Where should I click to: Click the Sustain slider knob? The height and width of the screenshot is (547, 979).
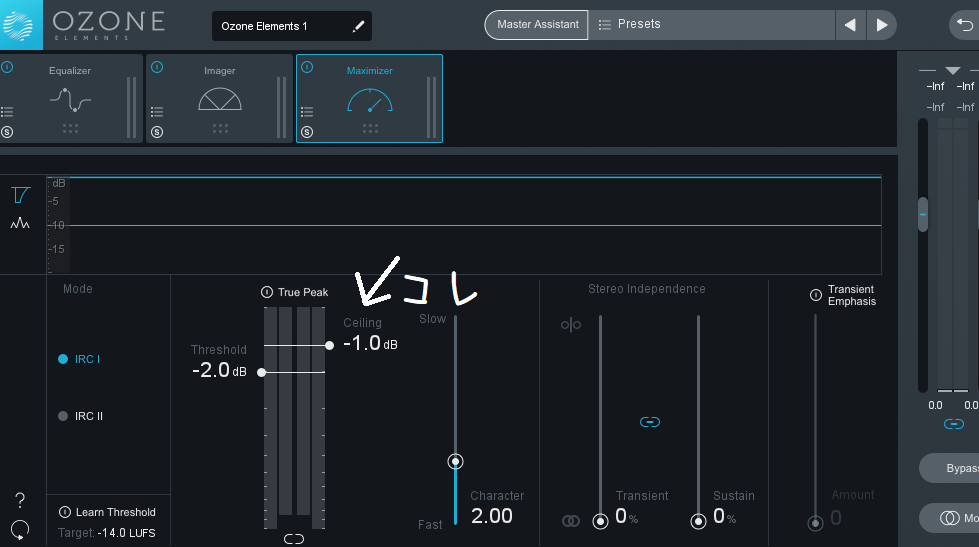point(698,521)
